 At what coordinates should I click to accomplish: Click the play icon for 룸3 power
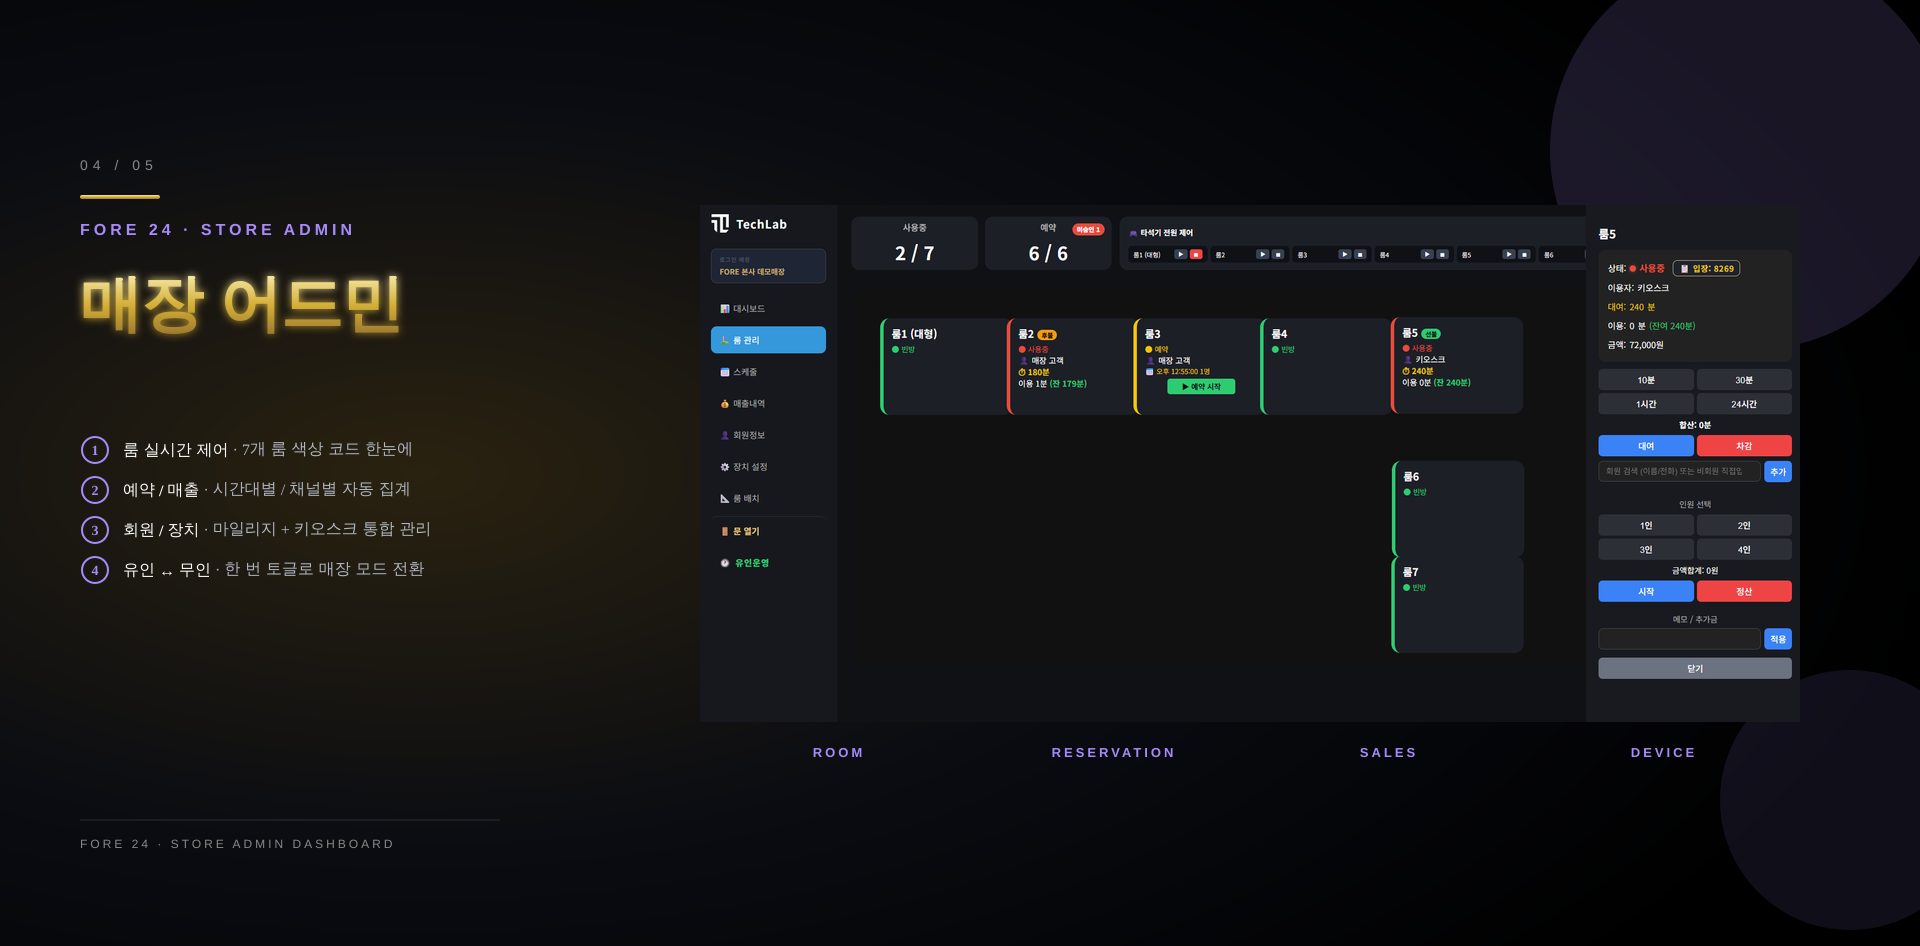(1344, 255)
